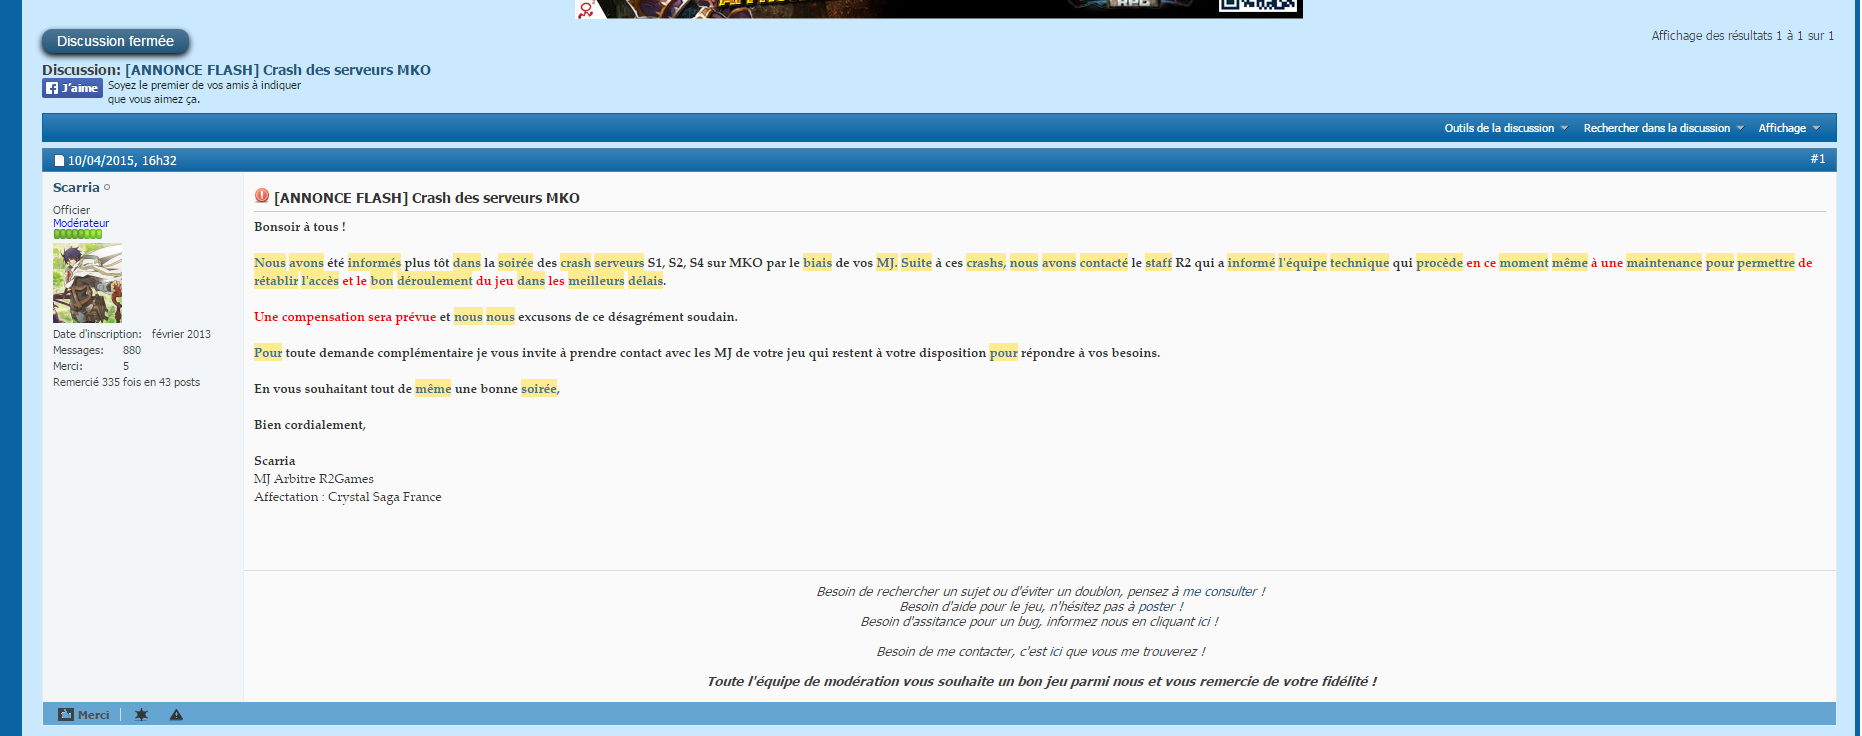
Task: Click Scarria's offline status indicator
Action: coord(107,188)
